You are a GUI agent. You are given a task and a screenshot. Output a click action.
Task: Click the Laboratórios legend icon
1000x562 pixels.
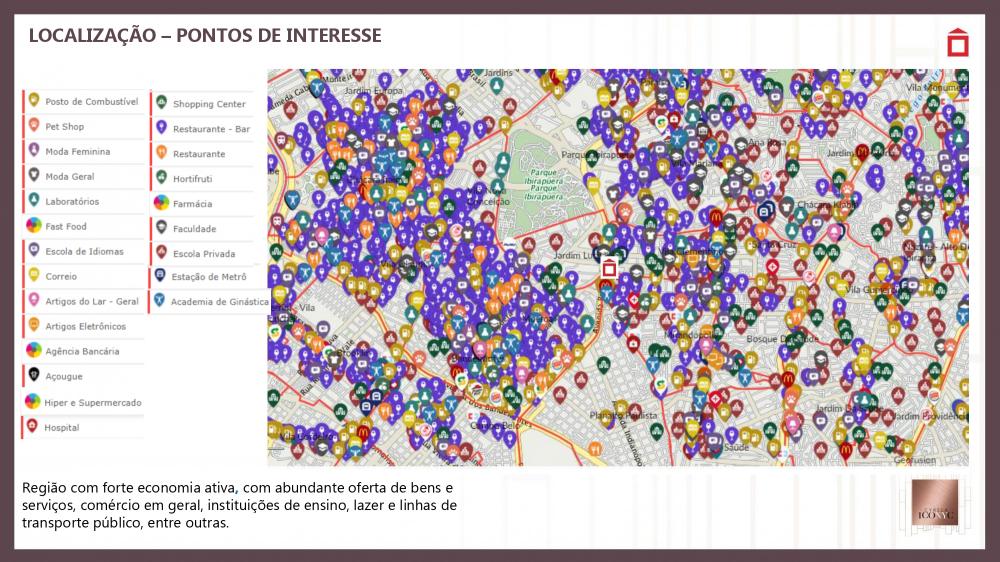[x=33, y=201]
